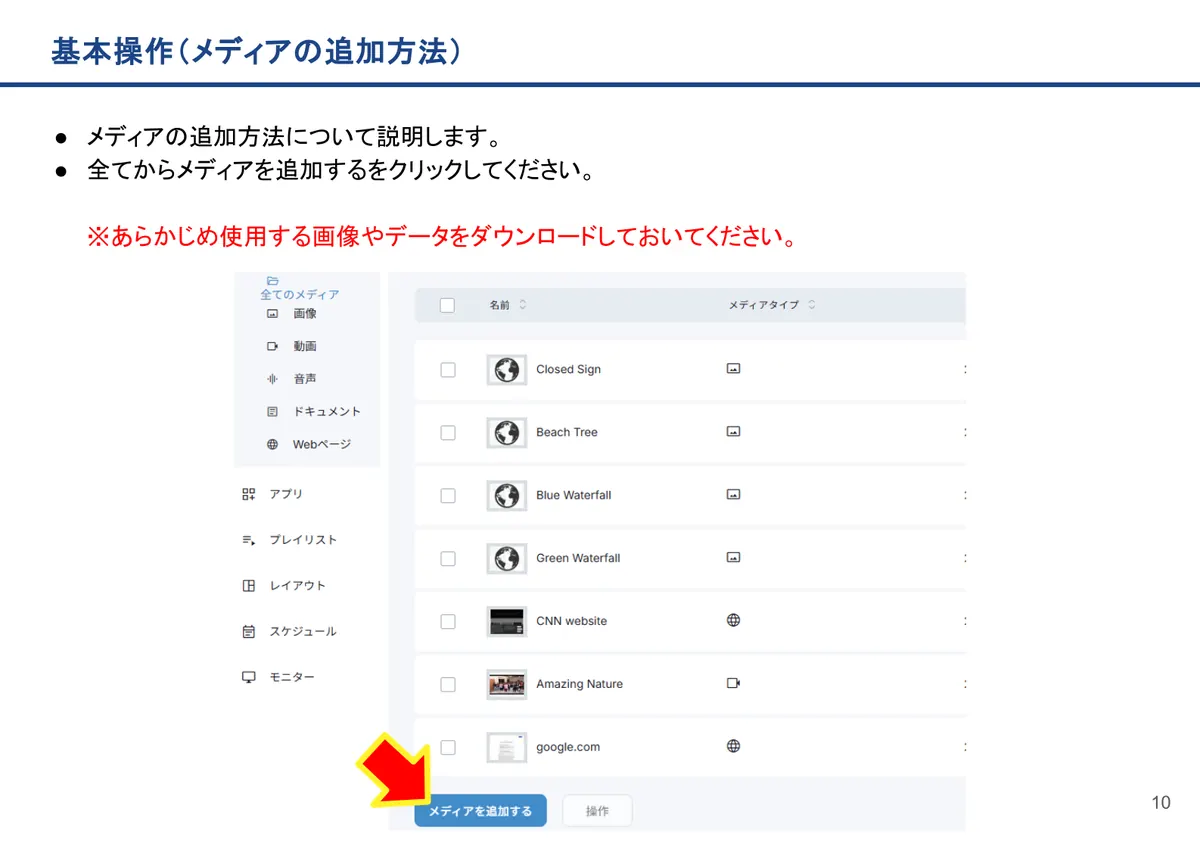Click web type globe icon in google.com row
This screenshot has width=1200, height=849.
click(x=733, y=746)
